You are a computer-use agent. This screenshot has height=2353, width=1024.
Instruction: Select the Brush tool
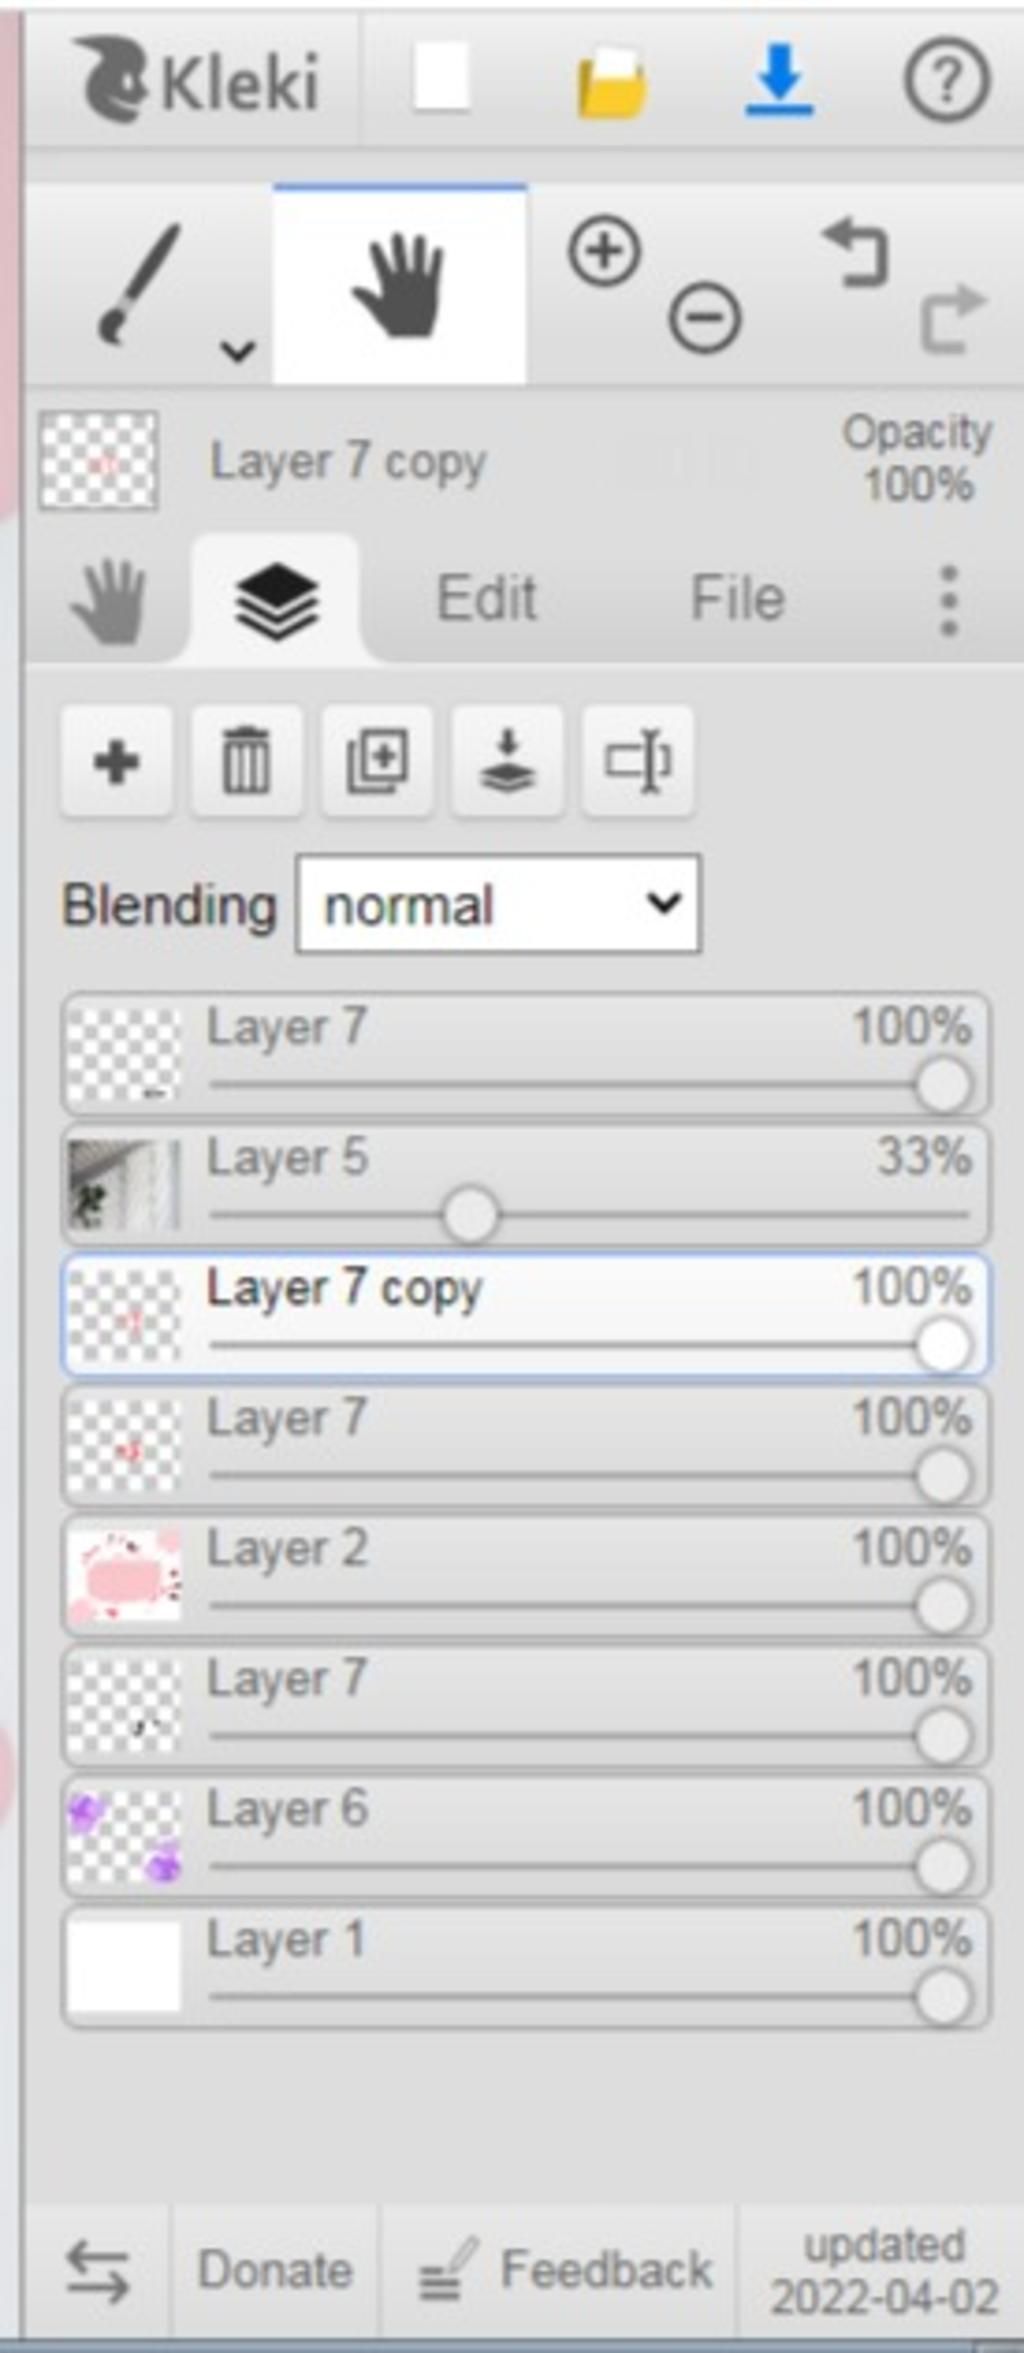point(140,285)
